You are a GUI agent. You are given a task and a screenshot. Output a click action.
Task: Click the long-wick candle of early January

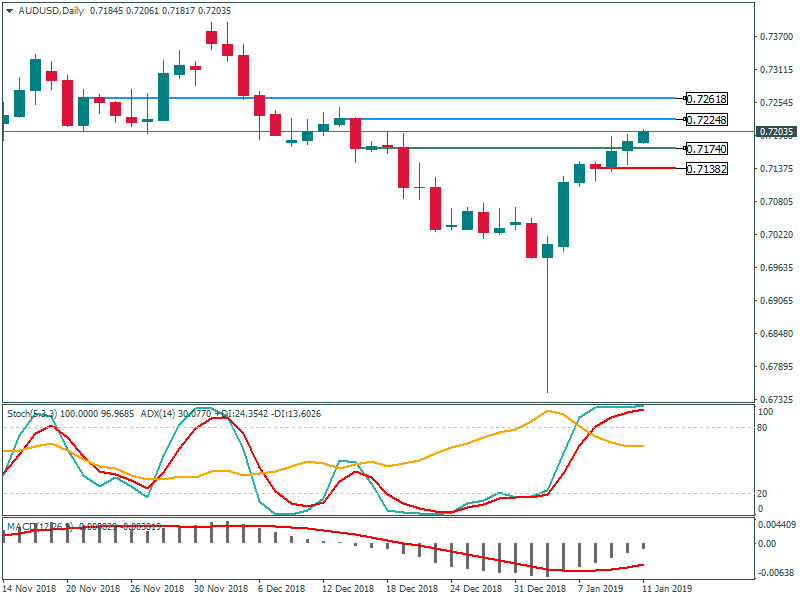point(547,314)
